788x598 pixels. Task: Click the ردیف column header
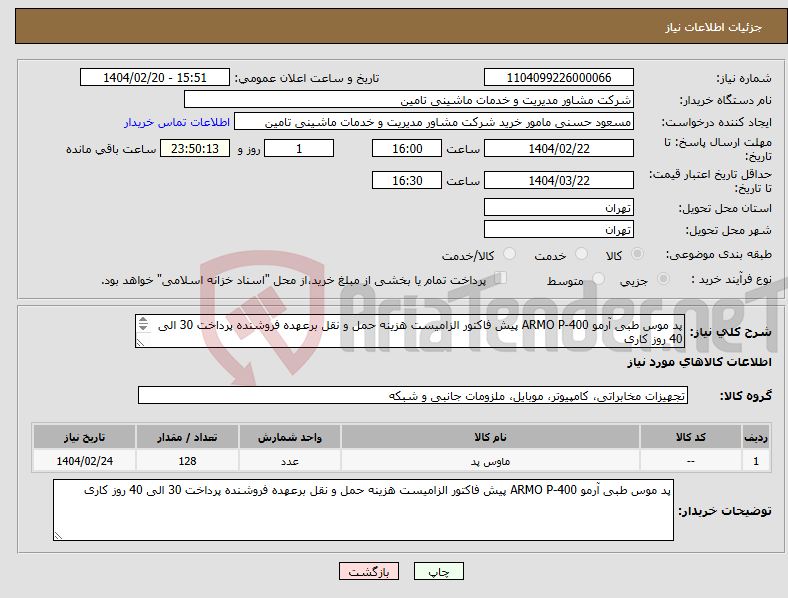click(756, 437)
